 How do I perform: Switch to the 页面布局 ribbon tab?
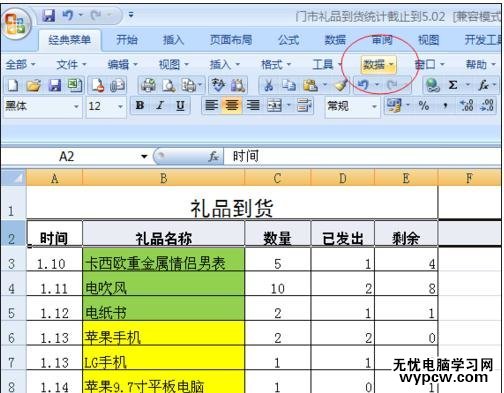(231, 40)
